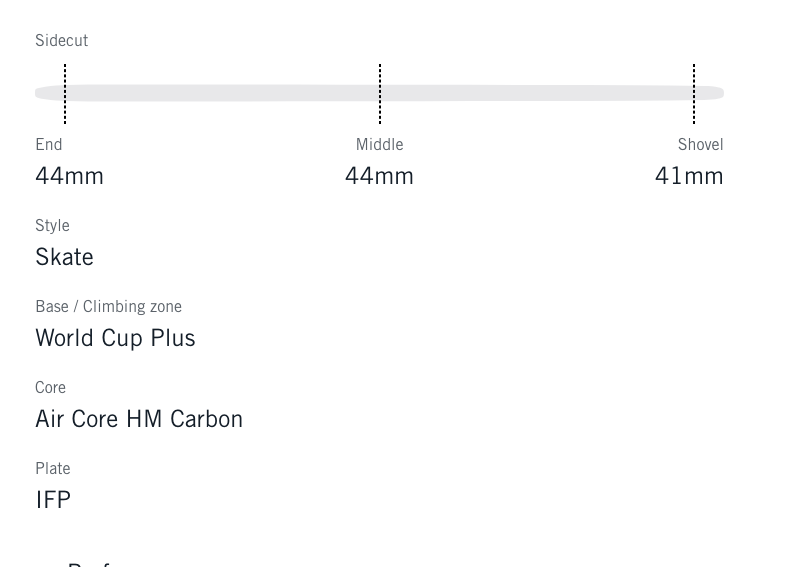
Task: Click the Core label
Action: tap(50, 388)
